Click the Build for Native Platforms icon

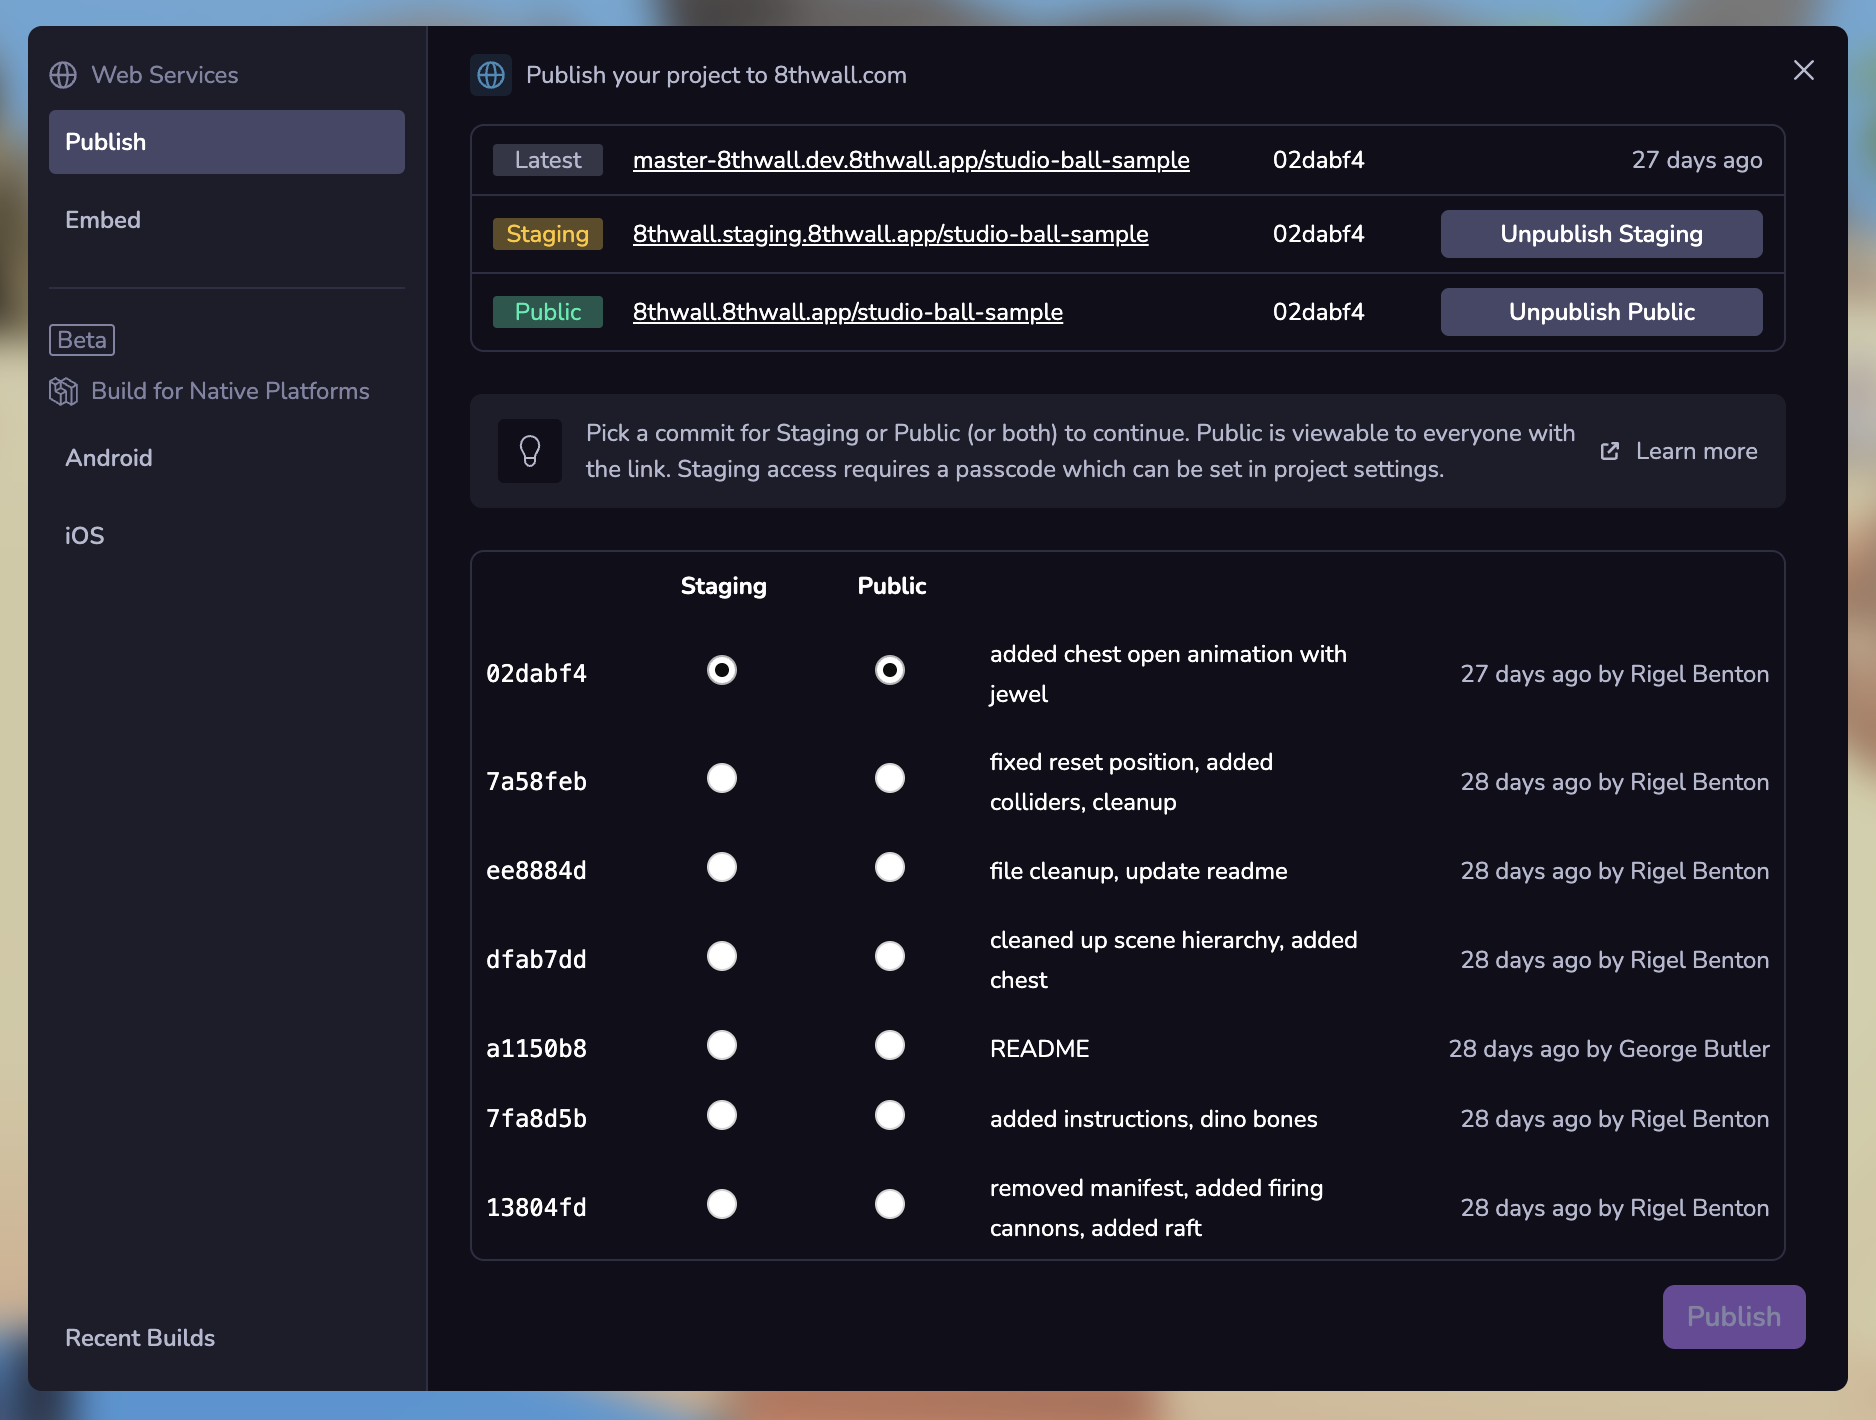(63, 391)
